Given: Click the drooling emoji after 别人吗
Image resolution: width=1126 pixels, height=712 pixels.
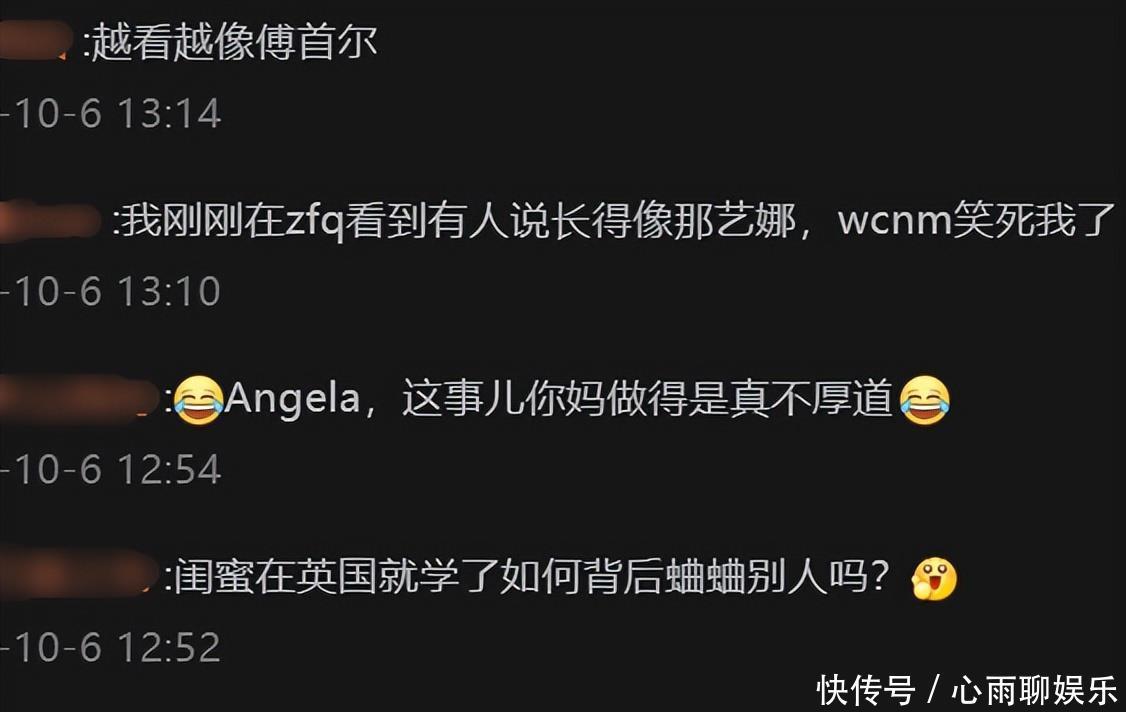Looking at the screenshot, I should (x=934, y=578).
